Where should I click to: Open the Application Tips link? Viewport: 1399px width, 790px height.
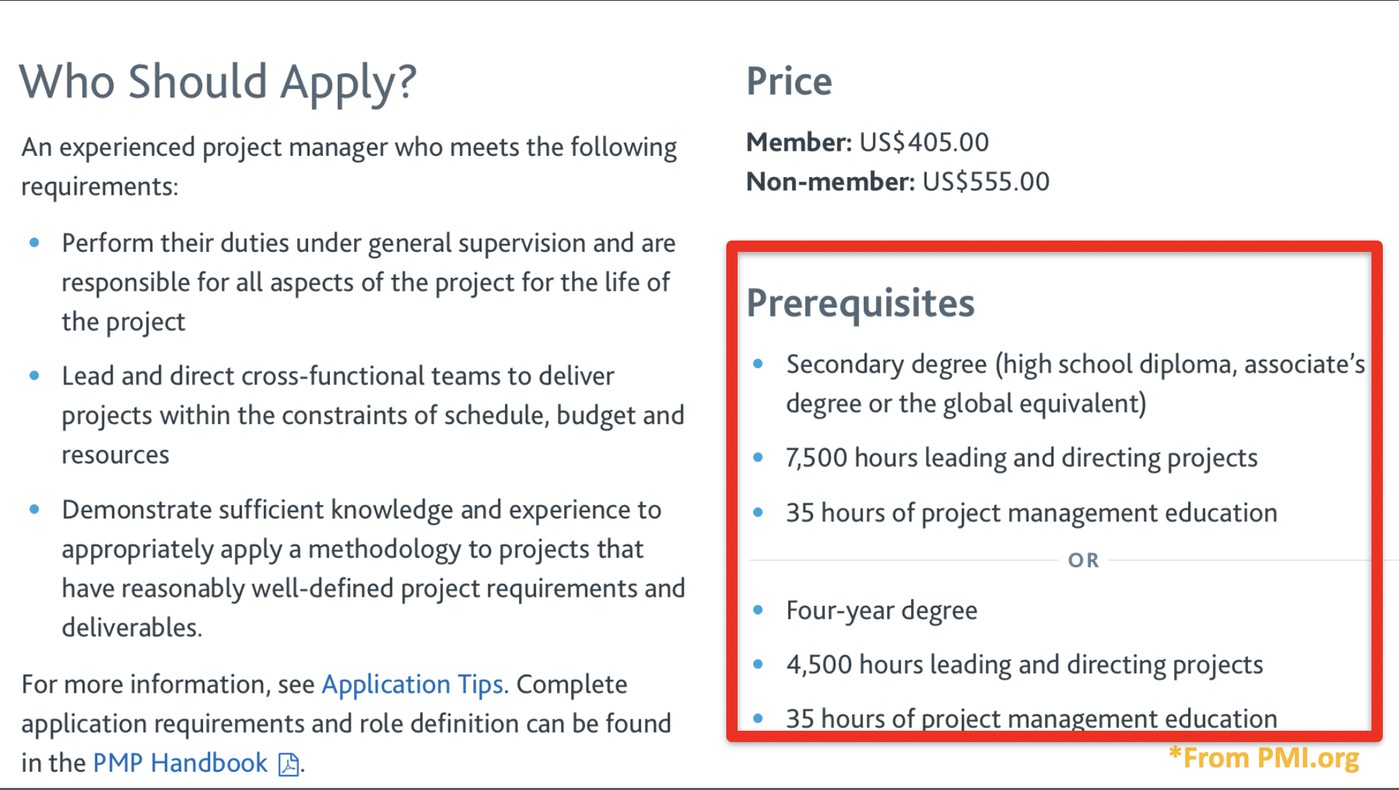(412, 685)
